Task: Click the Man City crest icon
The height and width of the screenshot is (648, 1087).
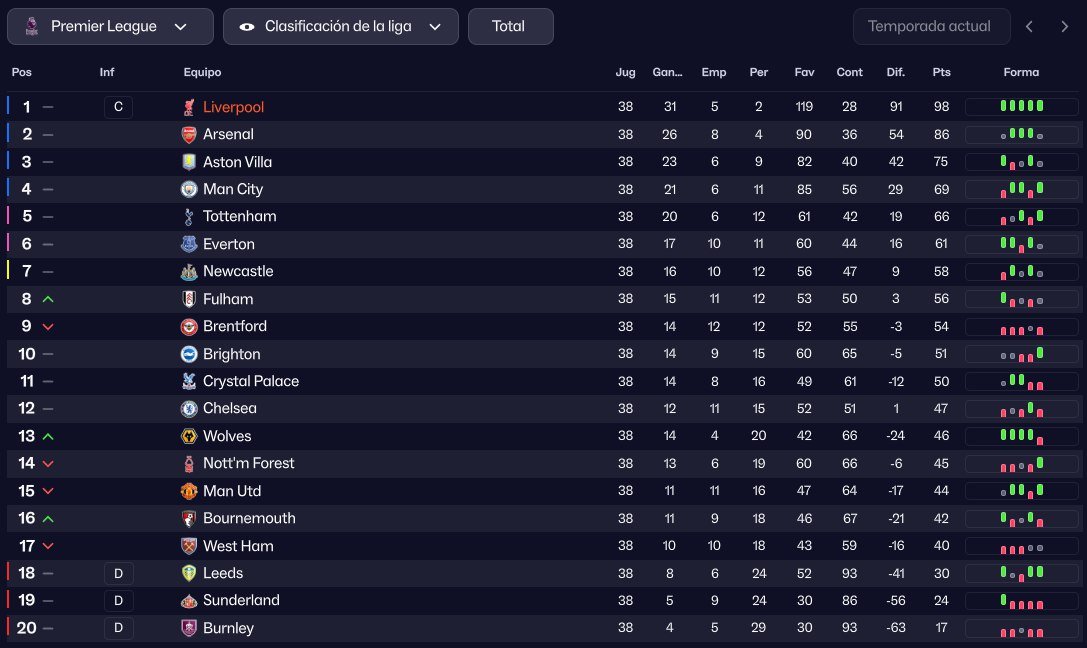Action: (189, 189)
